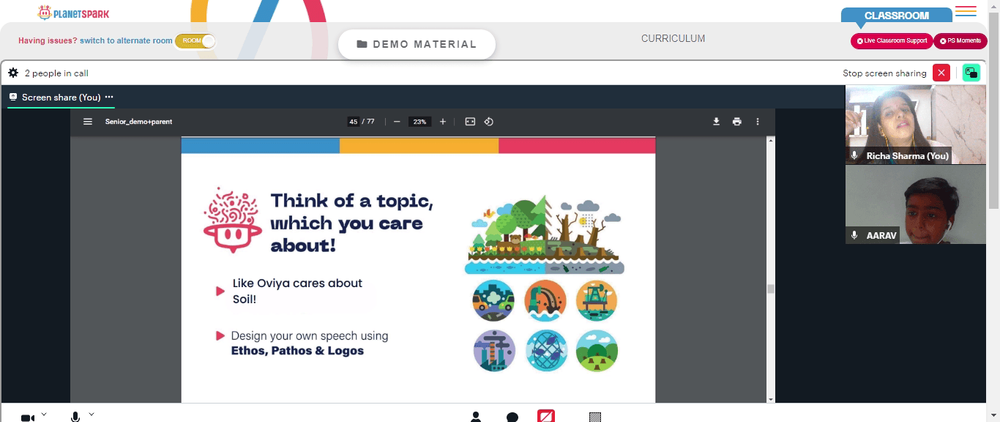Open the participants people icon
The height and width of the screenshot is (422, 1000).
476,417
